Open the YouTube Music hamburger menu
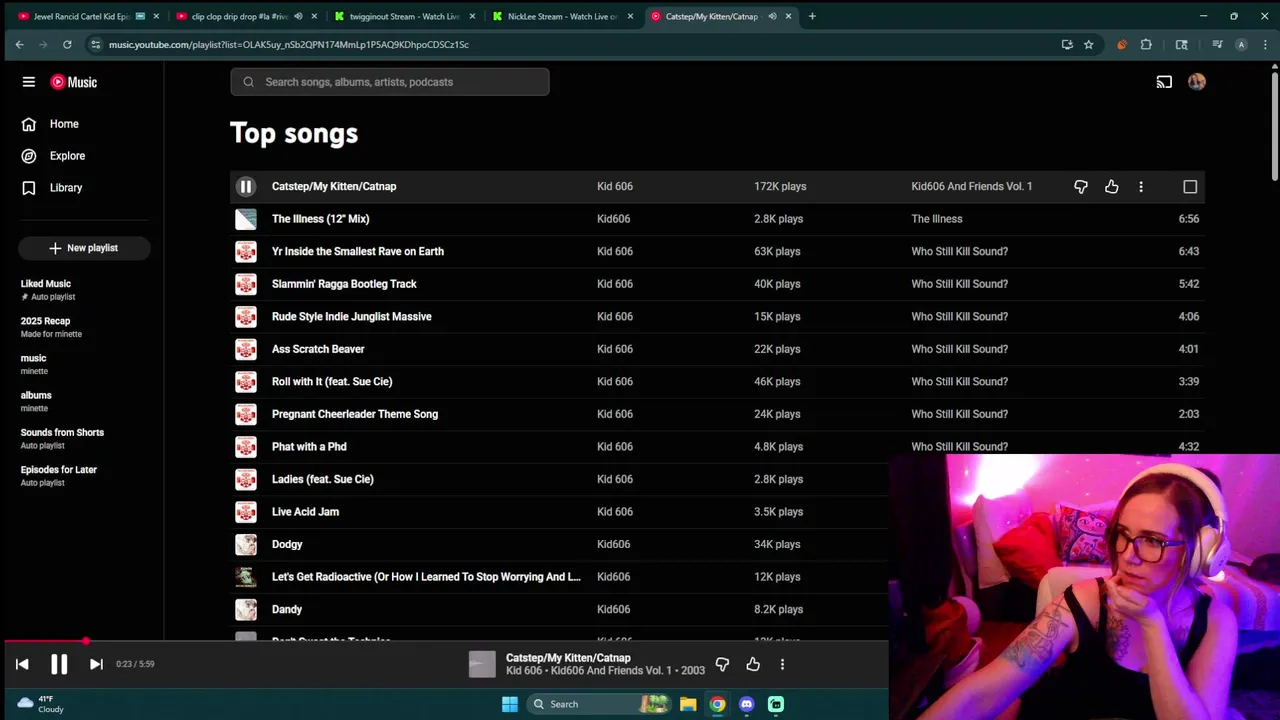 click(29, 82)
